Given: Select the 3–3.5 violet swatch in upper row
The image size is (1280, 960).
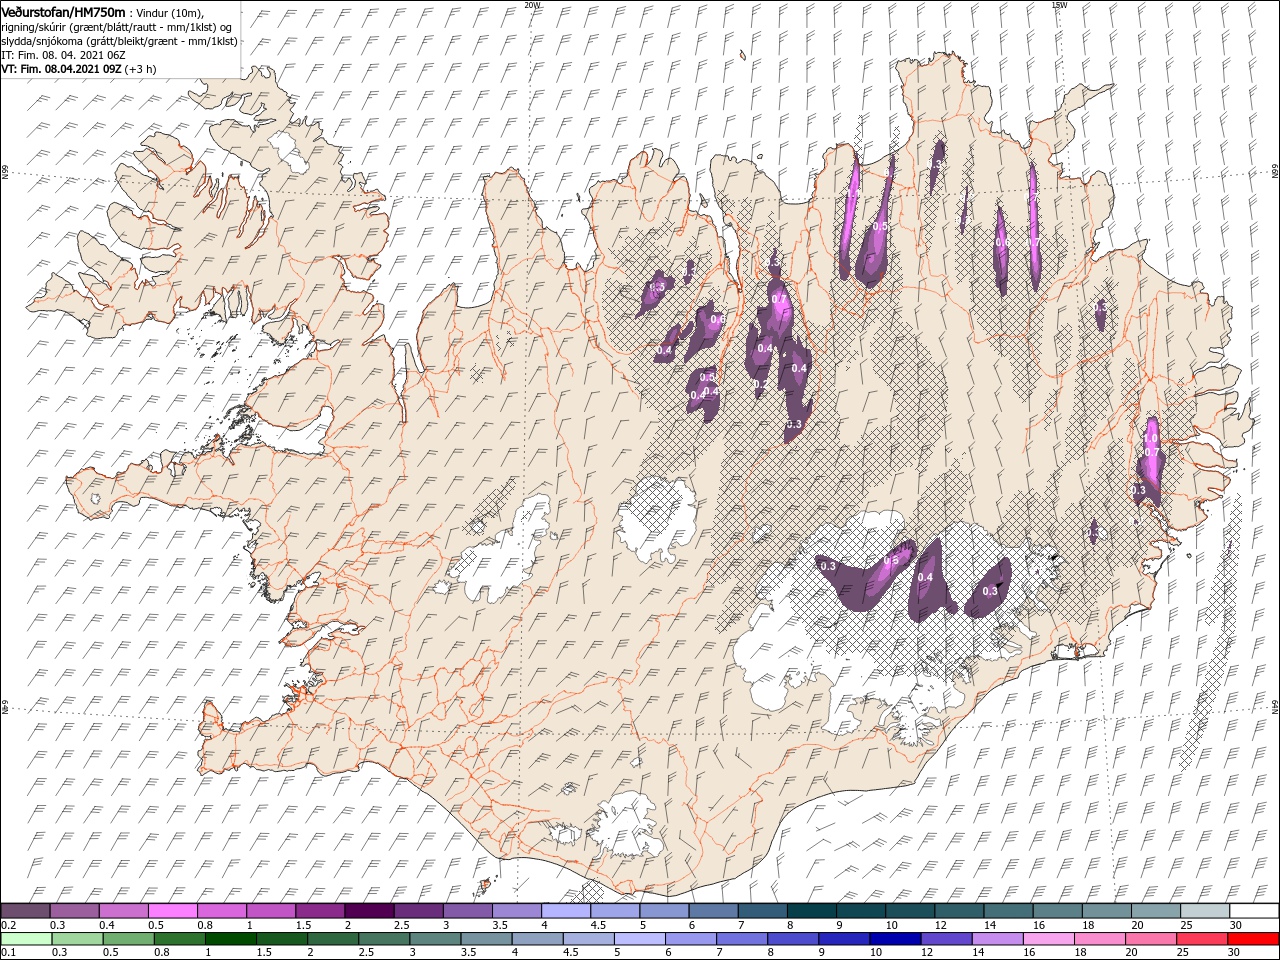Looking at the screenshot, I should click(467, 911).
